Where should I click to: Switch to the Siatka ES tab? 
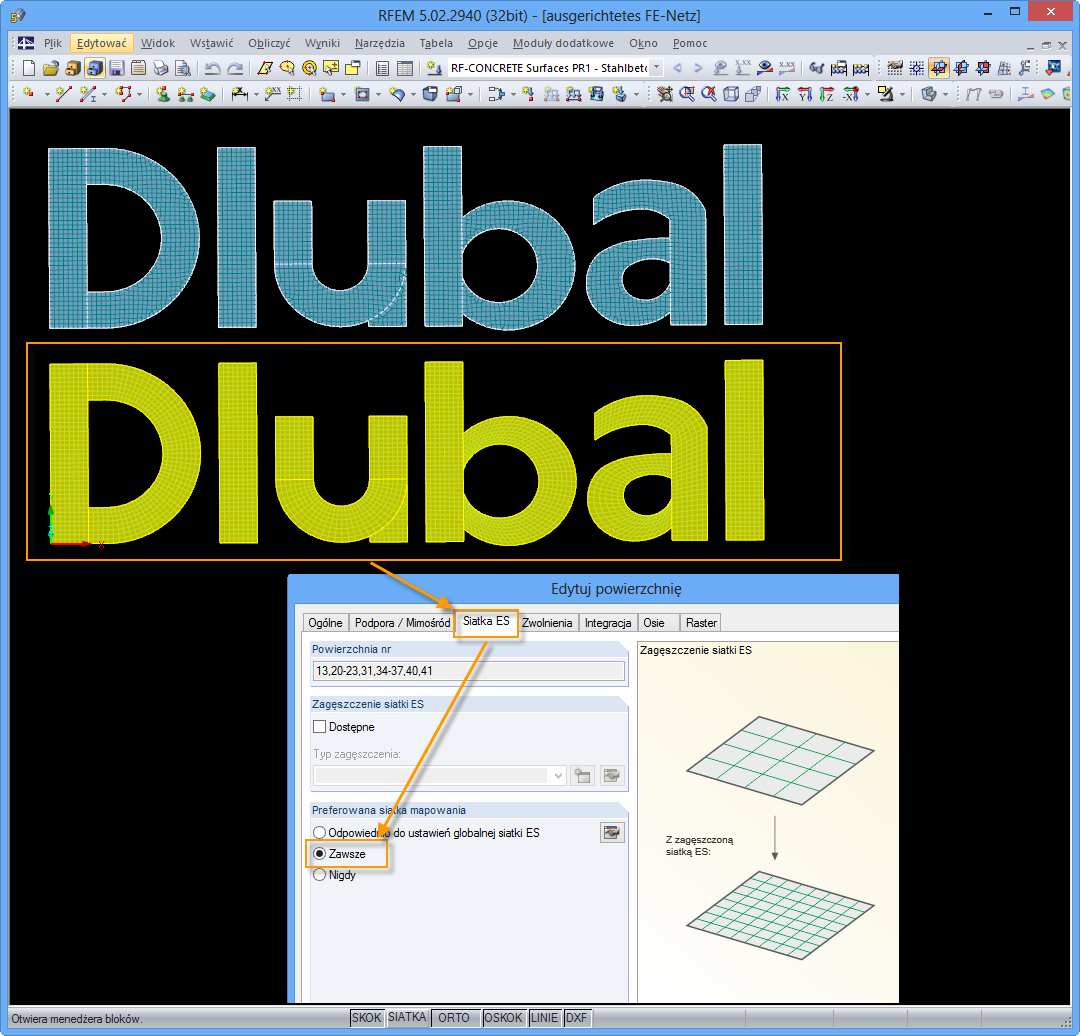click(486, 621)
